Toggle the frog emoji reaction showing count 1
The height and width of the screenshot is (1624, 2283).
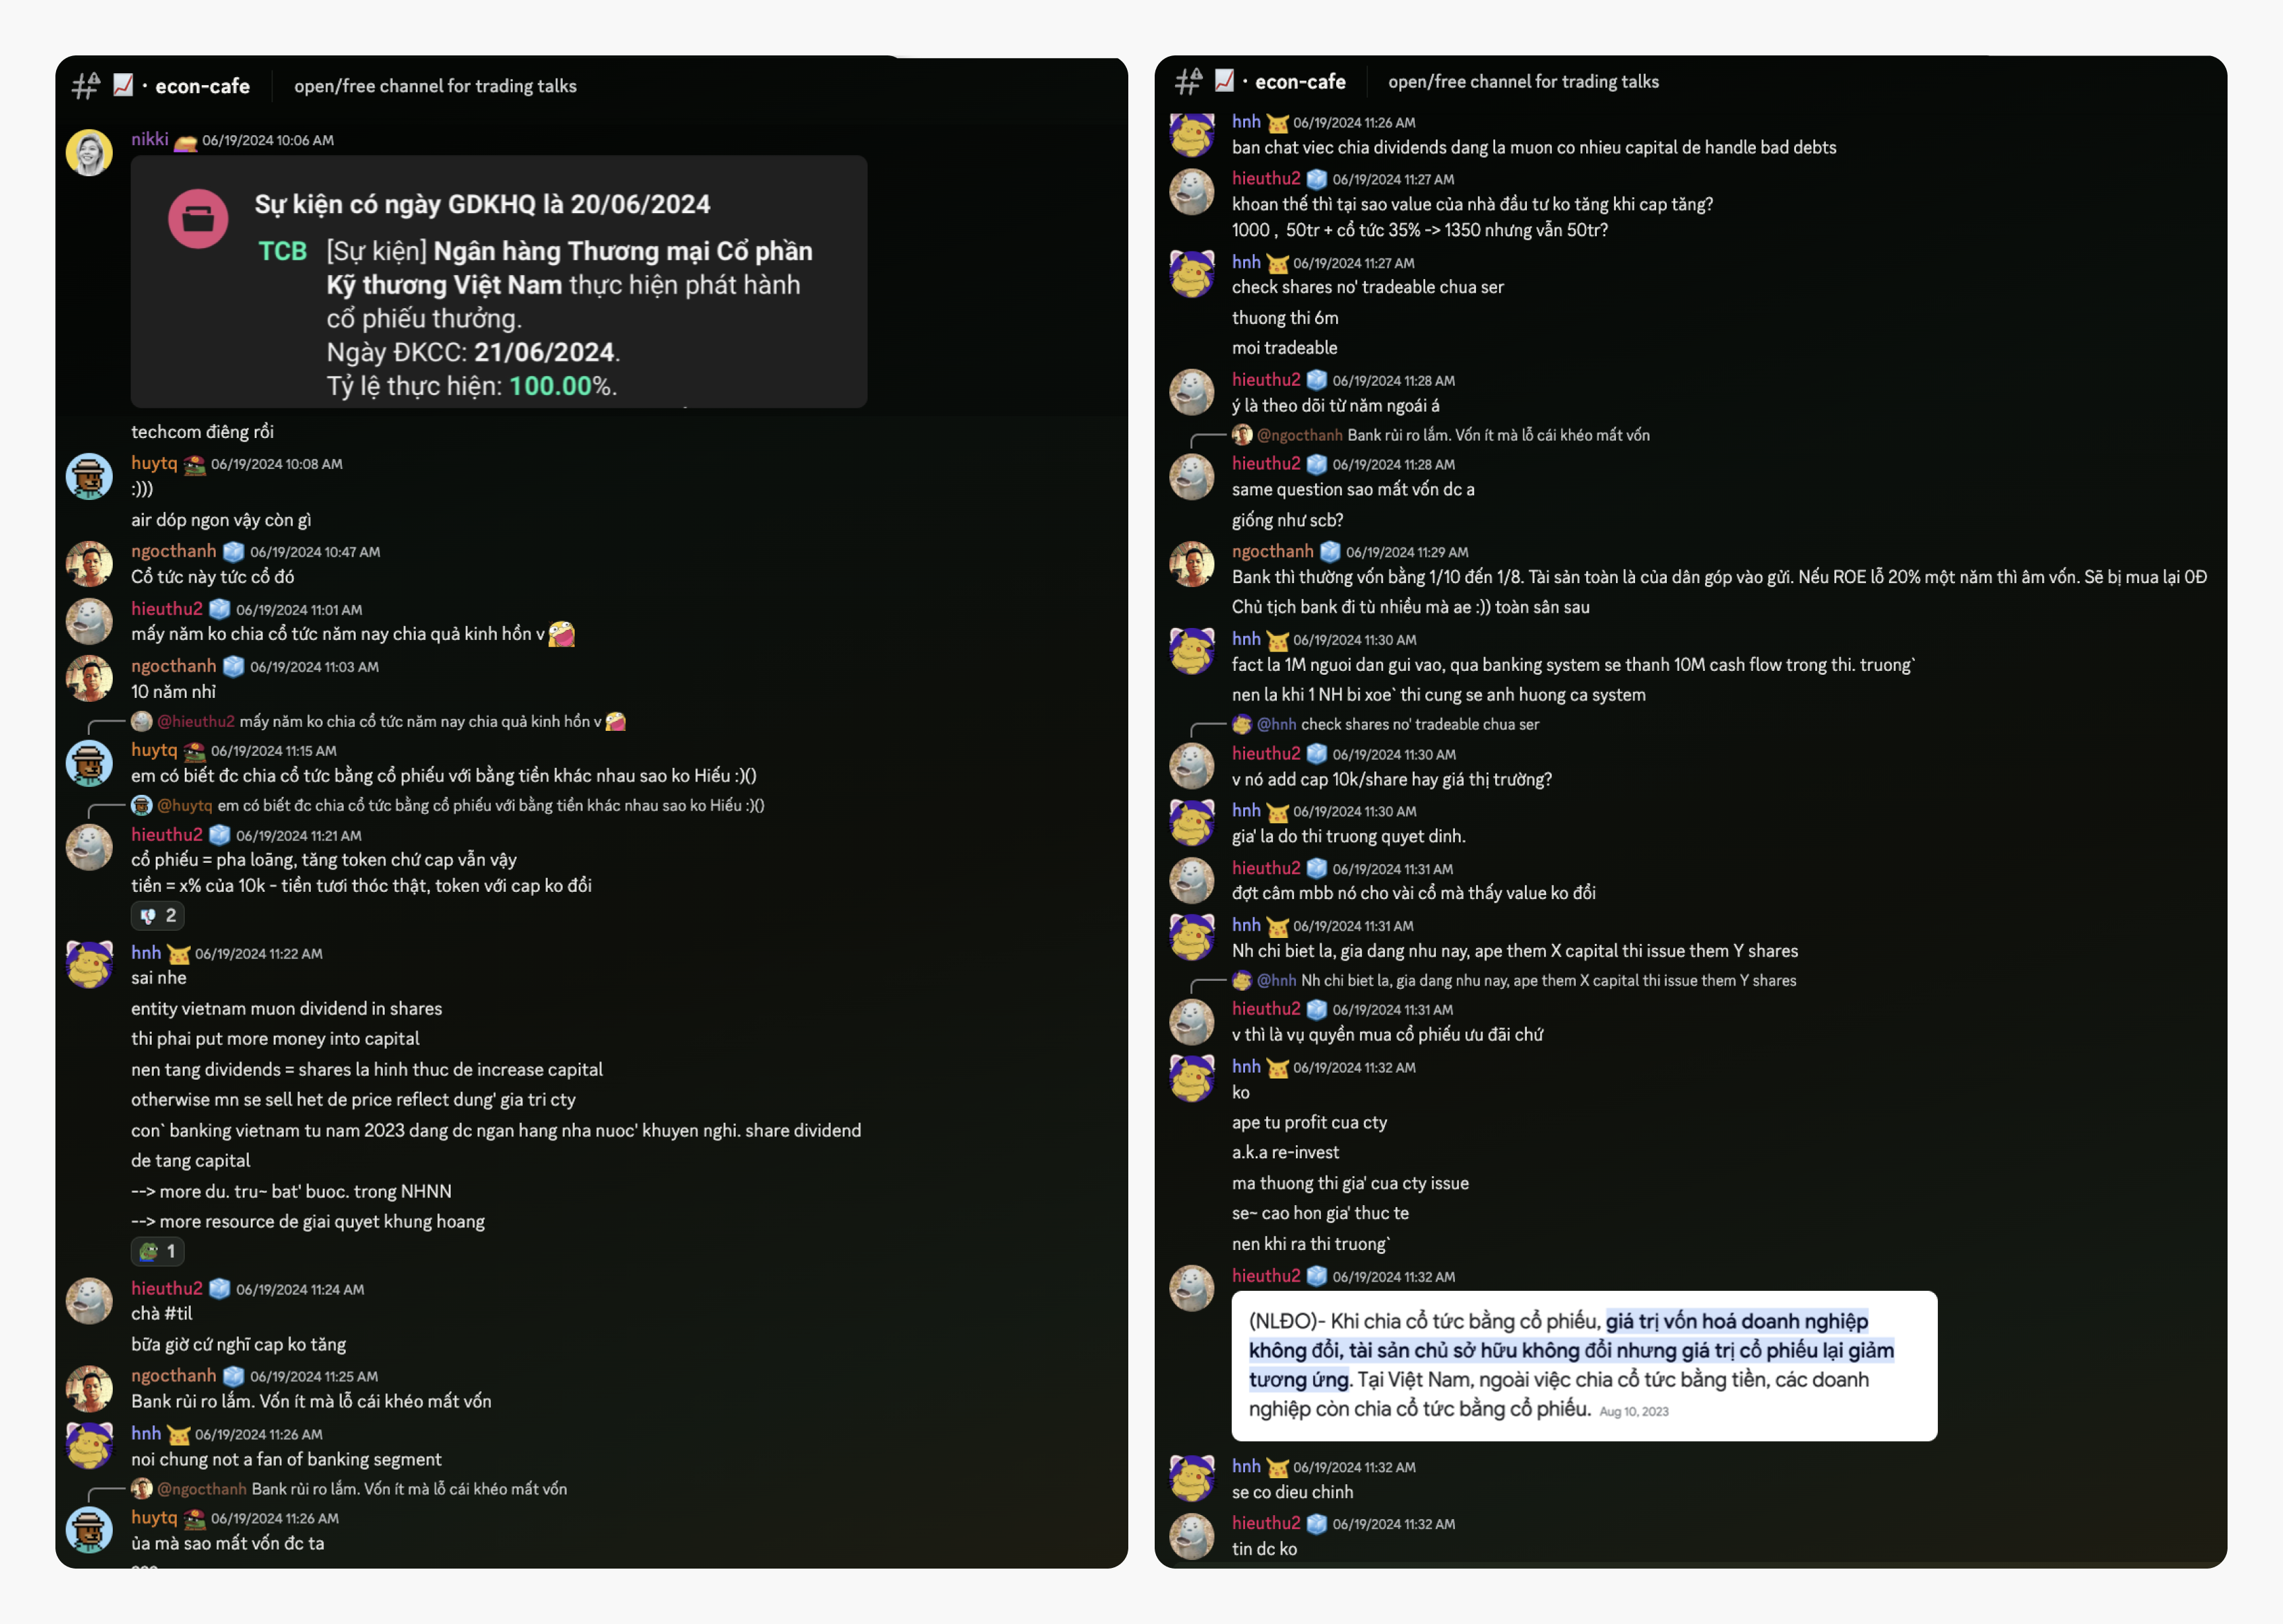pos(158,1252)
